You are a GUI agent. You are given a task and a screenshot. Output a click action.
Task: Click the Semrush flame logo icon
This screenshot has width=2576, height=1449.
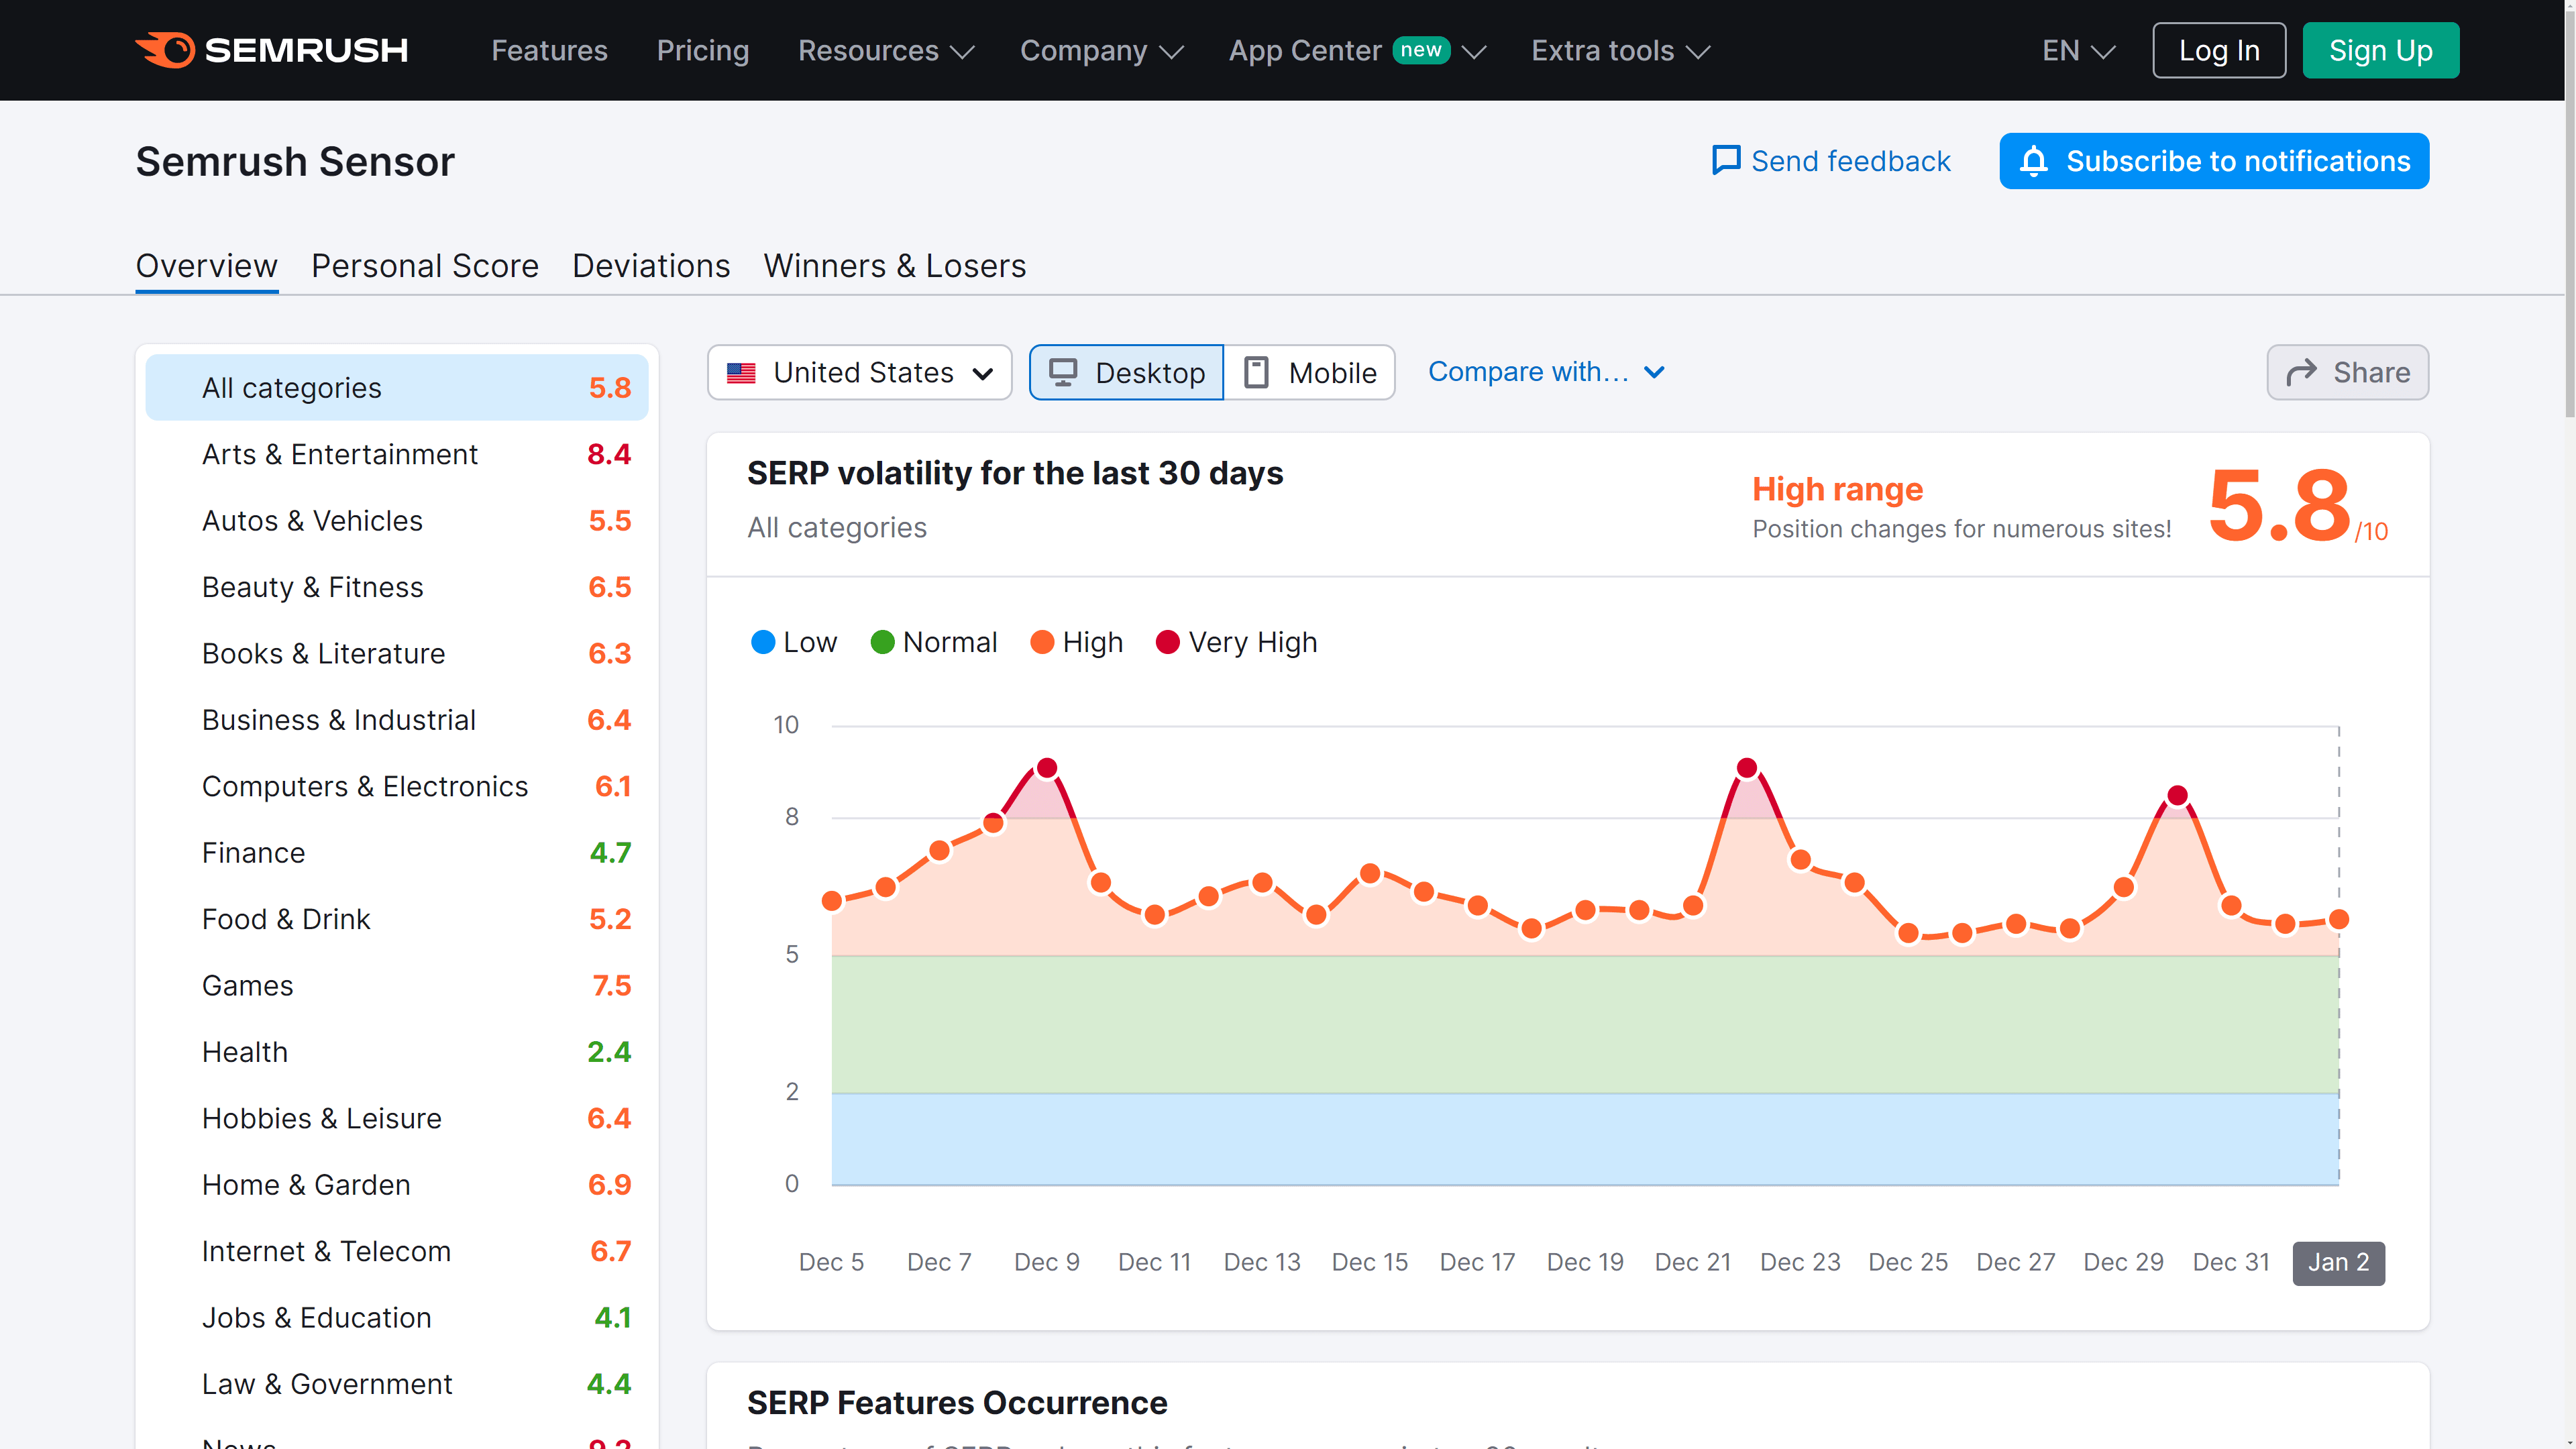click(165, 50)
